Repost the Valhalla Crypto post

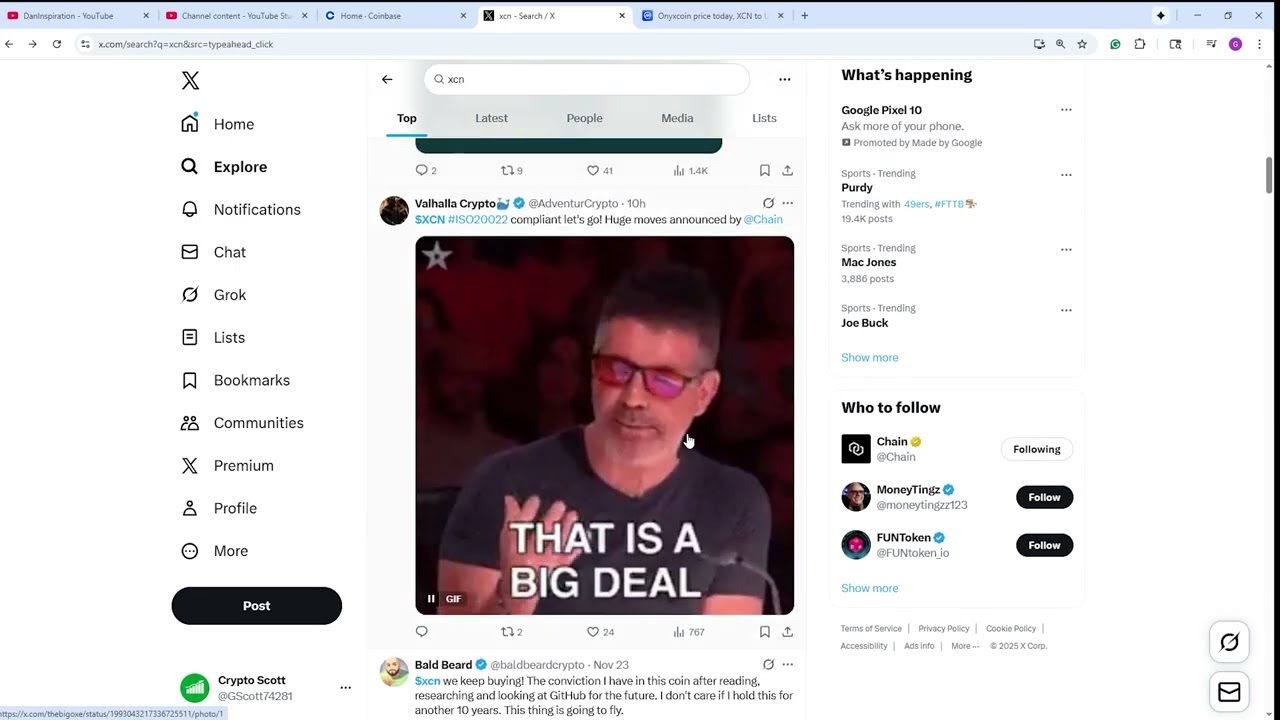pos(512,632)
